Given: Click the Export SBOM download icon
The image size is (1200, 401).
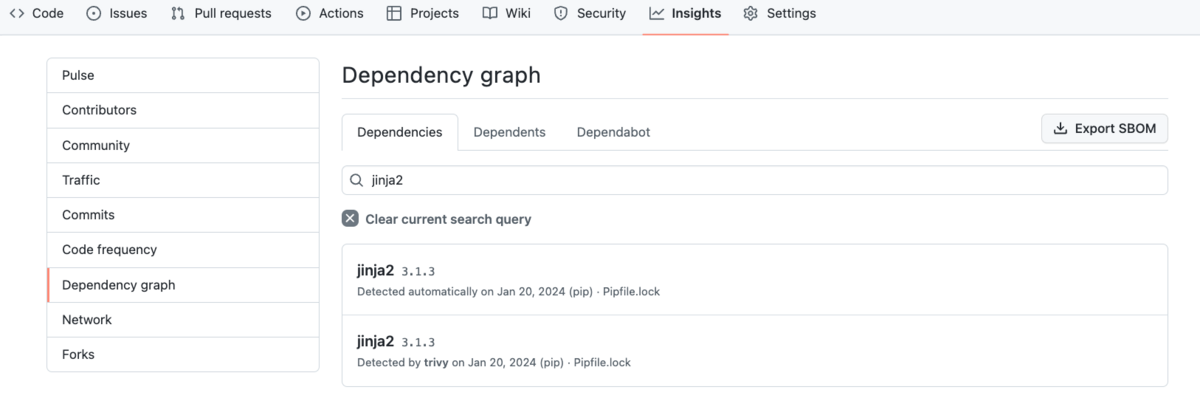Looking at the screenshot, I should [1061, 129].
